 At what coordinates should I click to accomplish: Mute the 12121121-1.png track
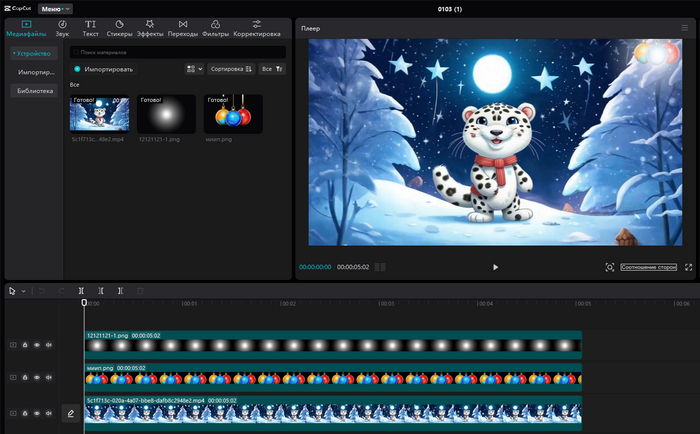[49, 345]
